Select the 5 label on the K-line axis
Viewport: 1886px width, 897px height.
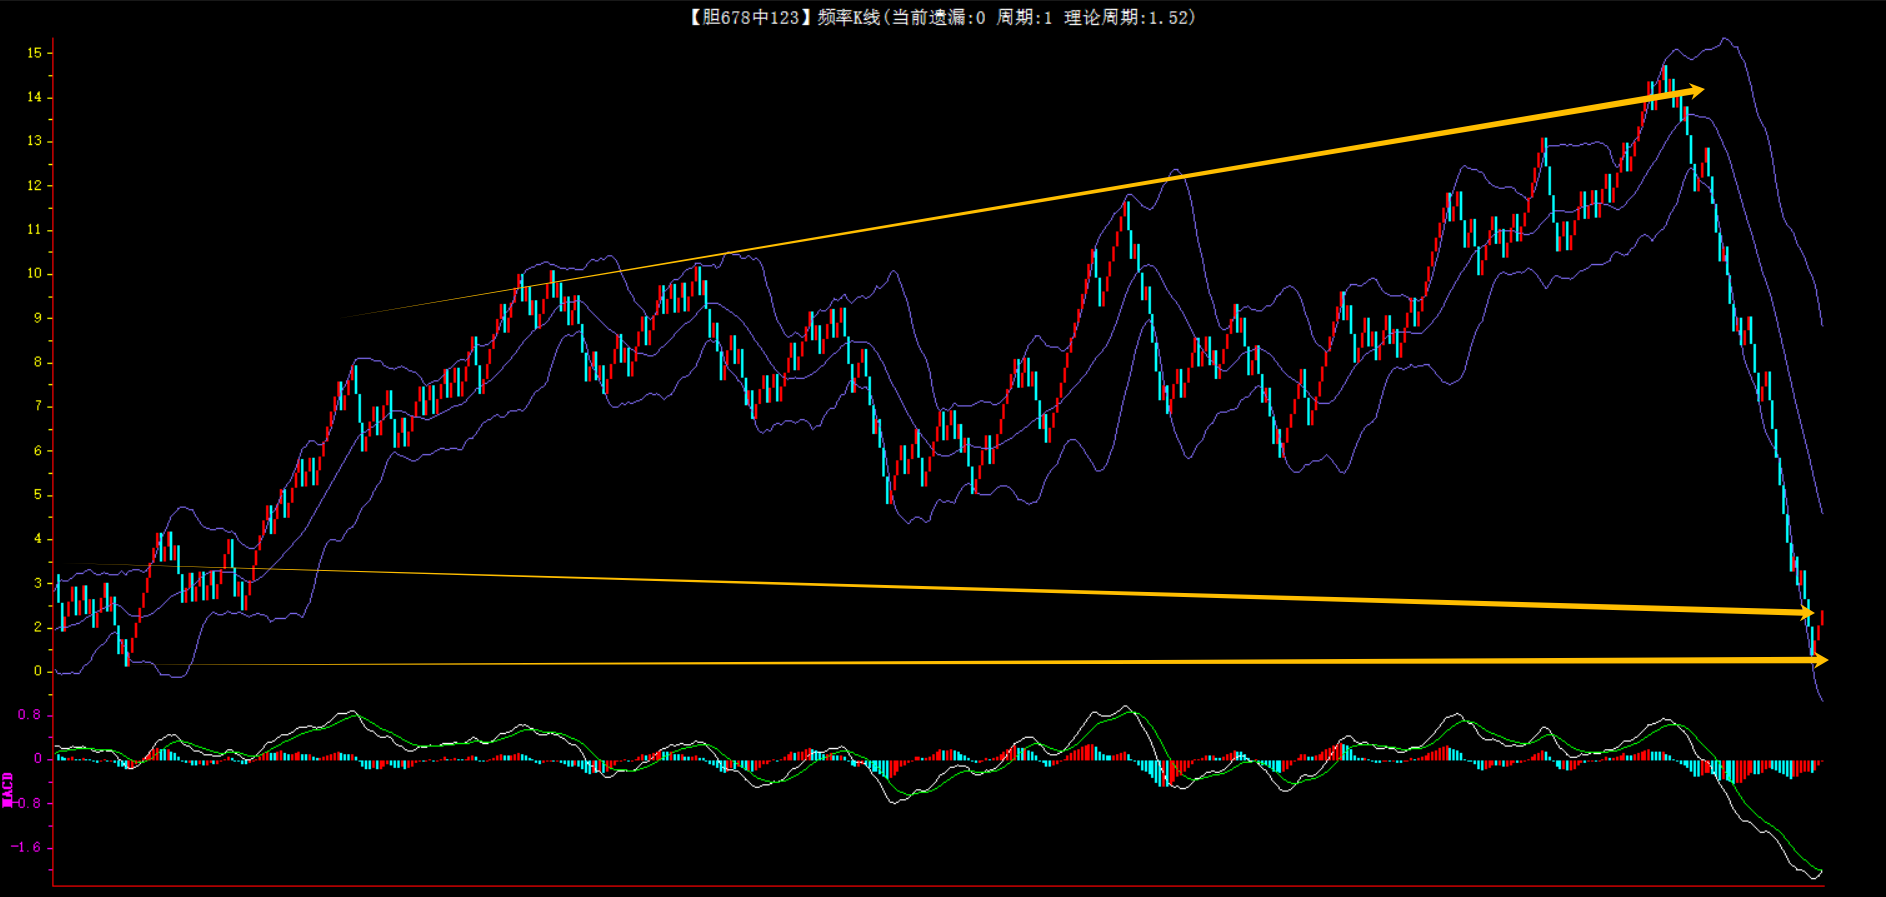(38, 494)
